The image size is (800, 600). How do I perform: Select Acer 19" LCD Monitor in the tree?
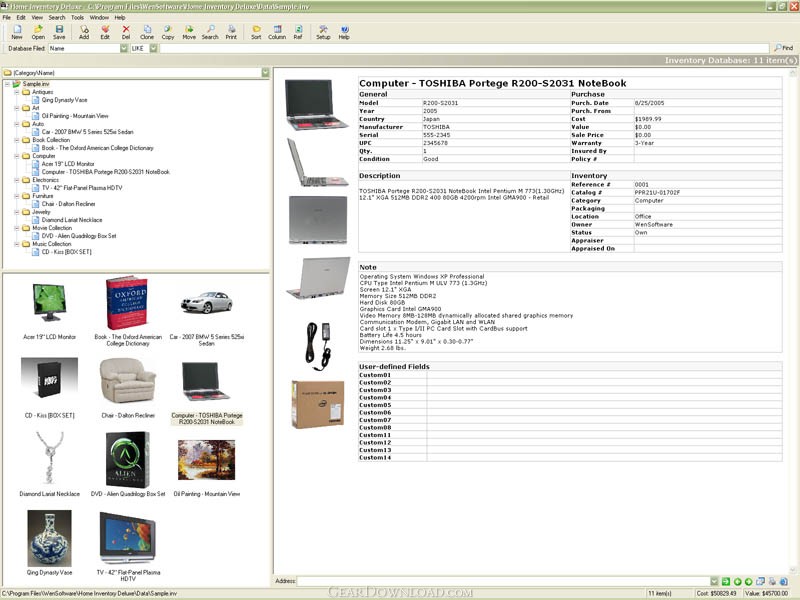pos(68,164)
